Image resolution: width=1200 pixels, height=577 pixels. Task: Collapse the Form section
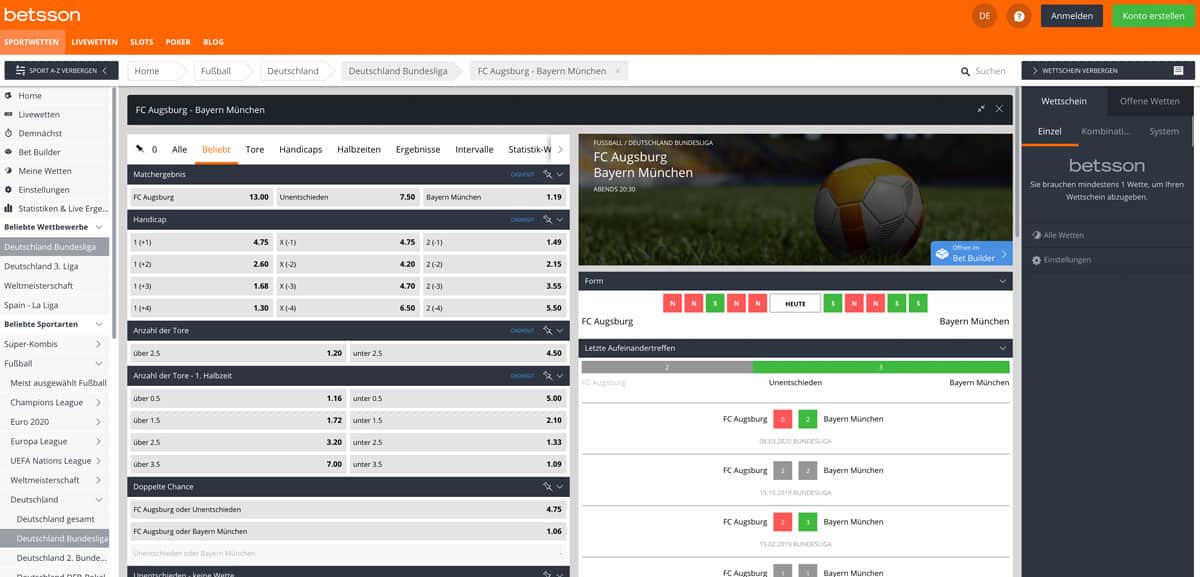pos(1003,281)
